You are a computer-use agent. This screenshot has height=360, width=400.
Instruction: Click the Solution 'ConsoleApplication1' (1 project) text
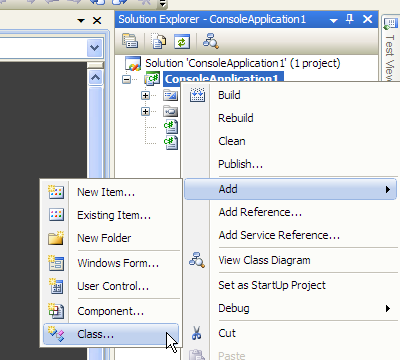point(243,63)
